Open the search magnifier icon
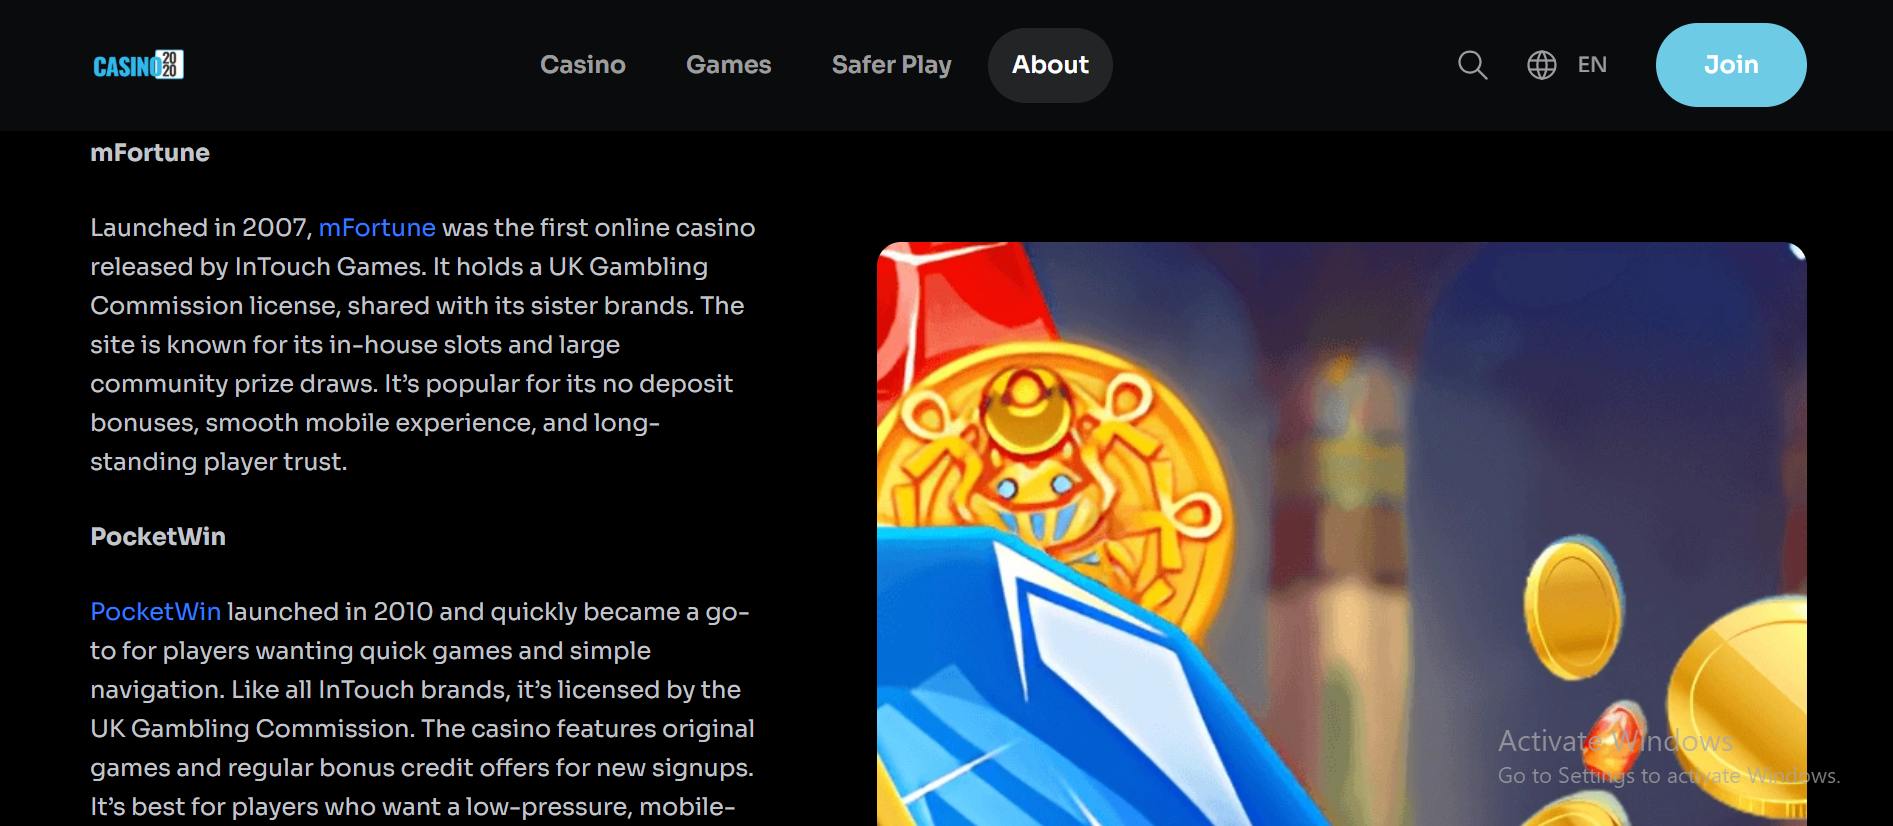 click(1472, 65)
